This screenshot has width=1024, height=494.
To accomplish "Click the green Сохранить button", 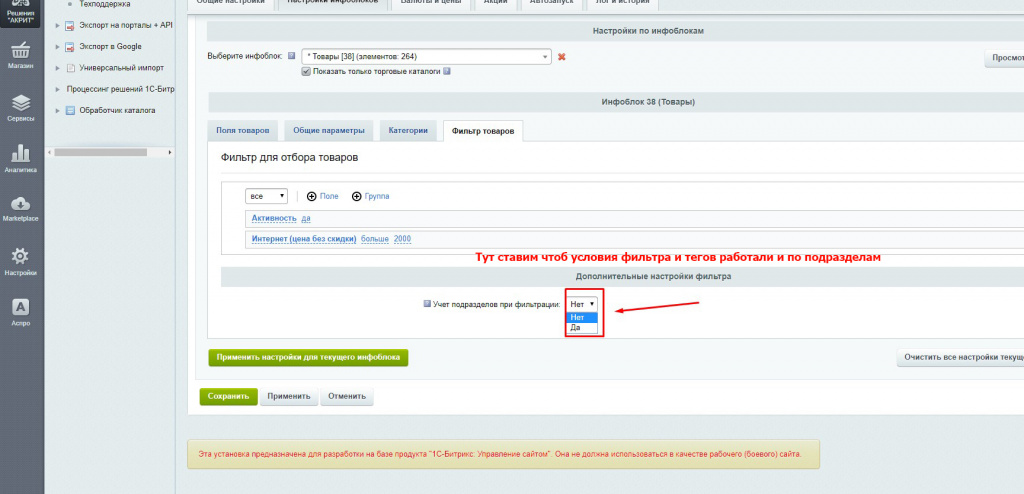I will 228,396.
